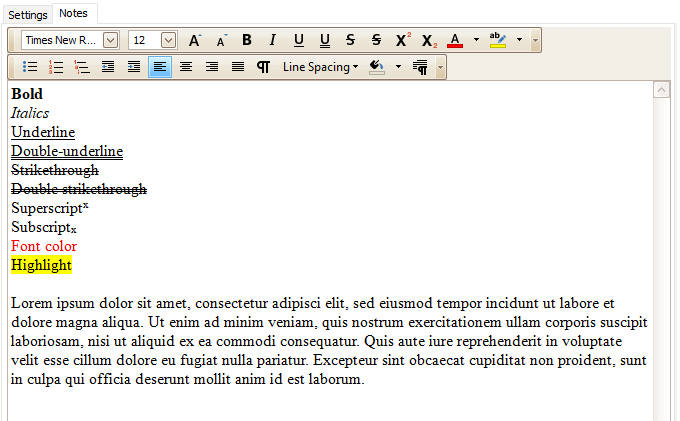Image resolution: width=680 pixels, height=421 pixels.
Task: Open the font size dropdown arrow
Action: coord(168,40)
